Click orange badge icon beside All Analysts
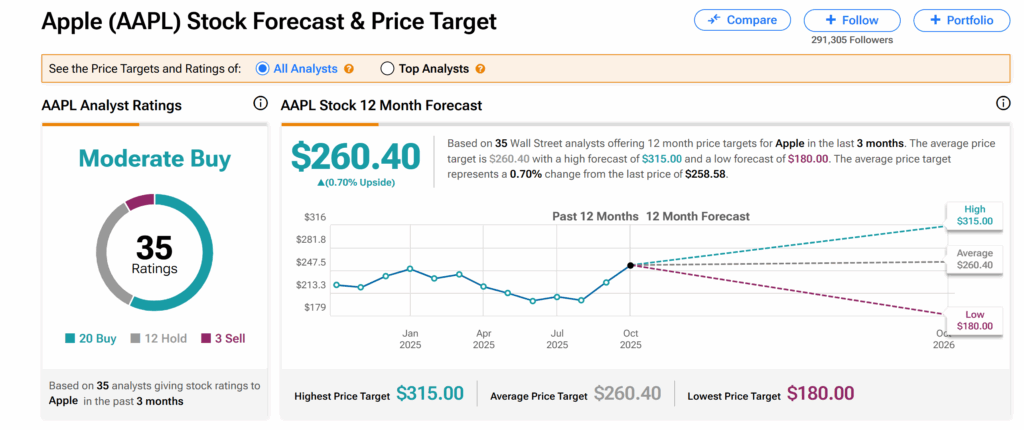Screen dimensions: 1024x430 click(x=349, y=69)
